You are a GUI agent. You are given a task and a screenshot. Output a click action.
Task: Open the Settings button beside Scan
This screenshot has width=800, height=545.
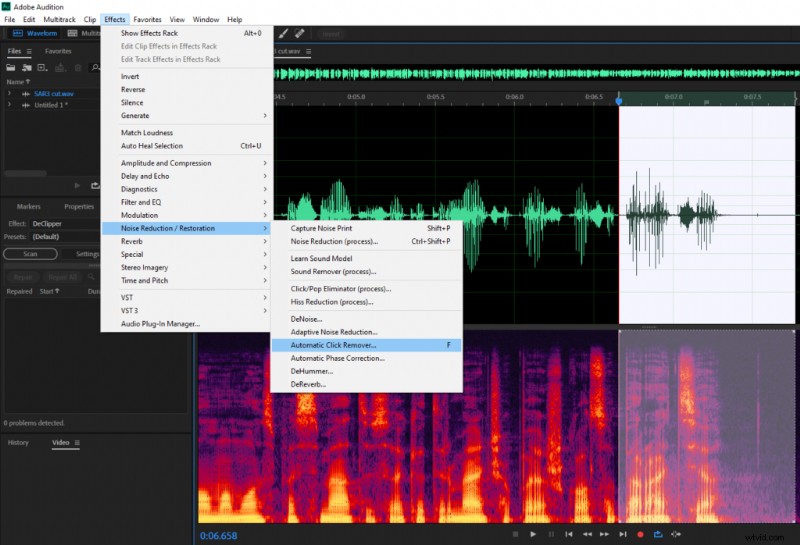coord(82,254)
